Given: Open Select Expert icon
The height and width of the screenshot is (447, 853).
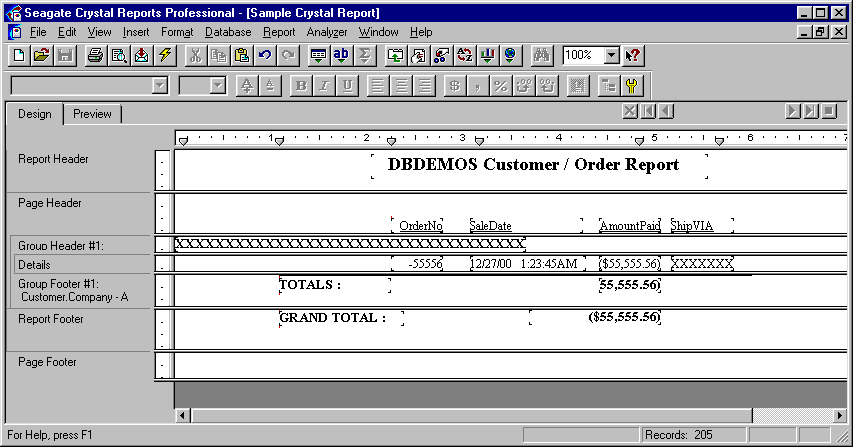Looking at the screenshot, I should [441, 55].
